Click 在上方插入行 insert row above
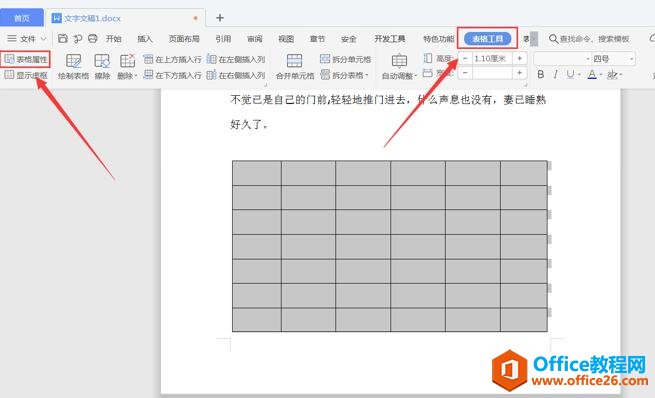655x398 pixels. tap(172, 59)
